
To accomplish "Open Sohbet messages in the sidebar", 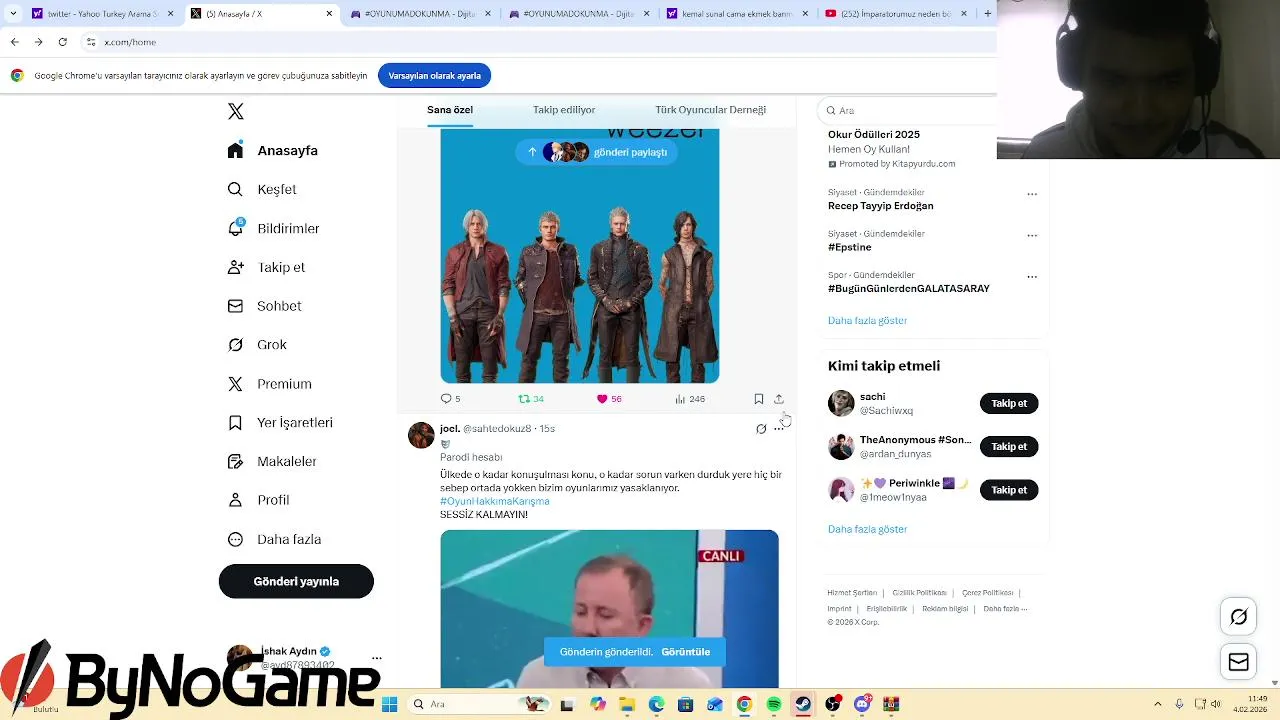I will (x=264, y=306).
